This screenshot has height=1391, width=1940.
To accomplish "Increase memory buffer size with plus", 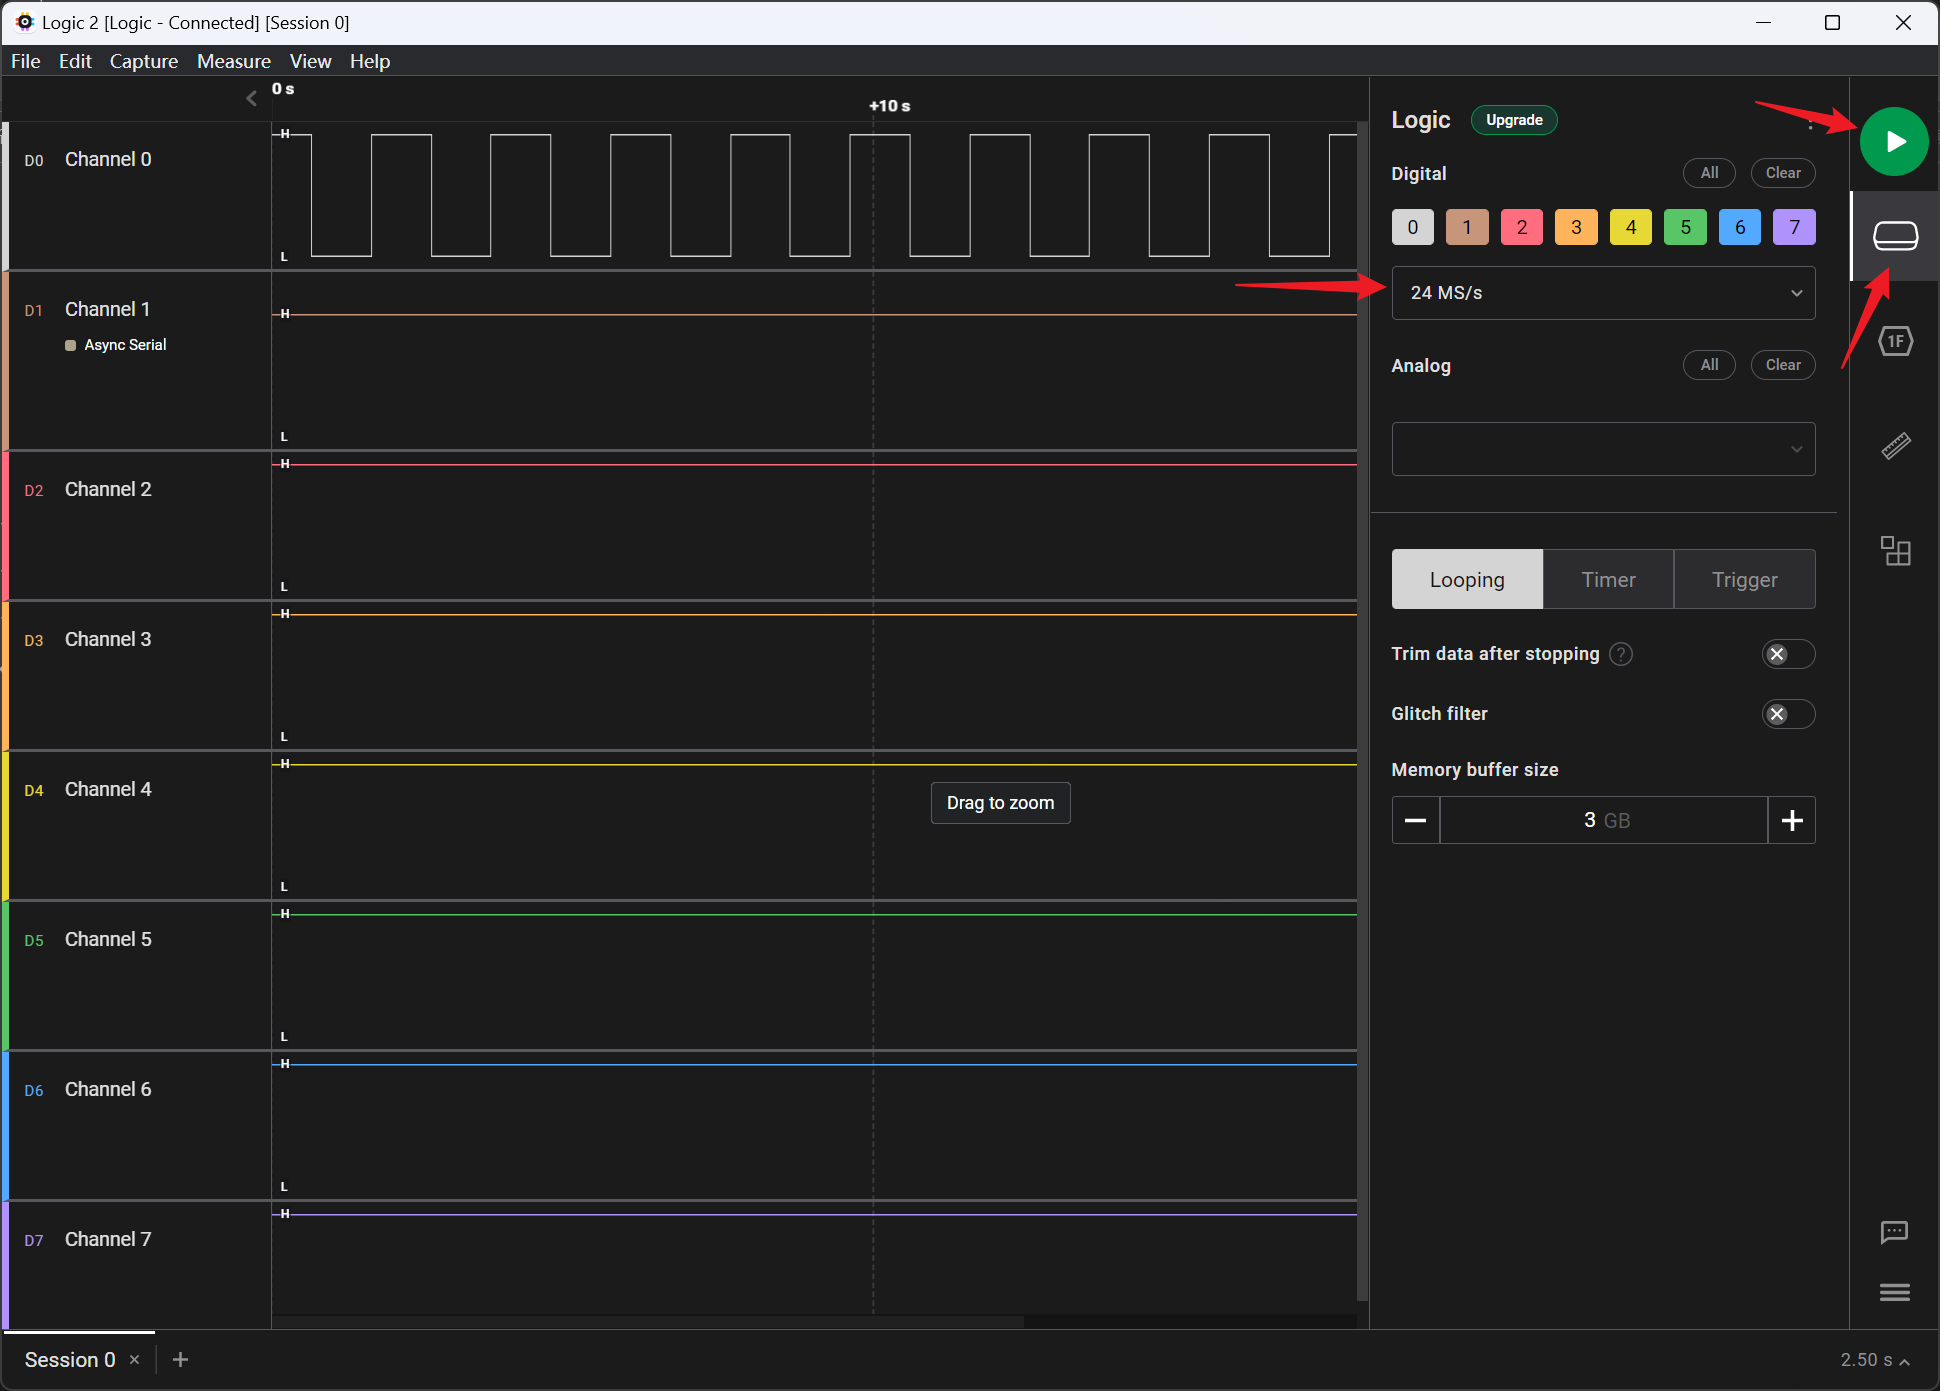I will [1791, 821].
